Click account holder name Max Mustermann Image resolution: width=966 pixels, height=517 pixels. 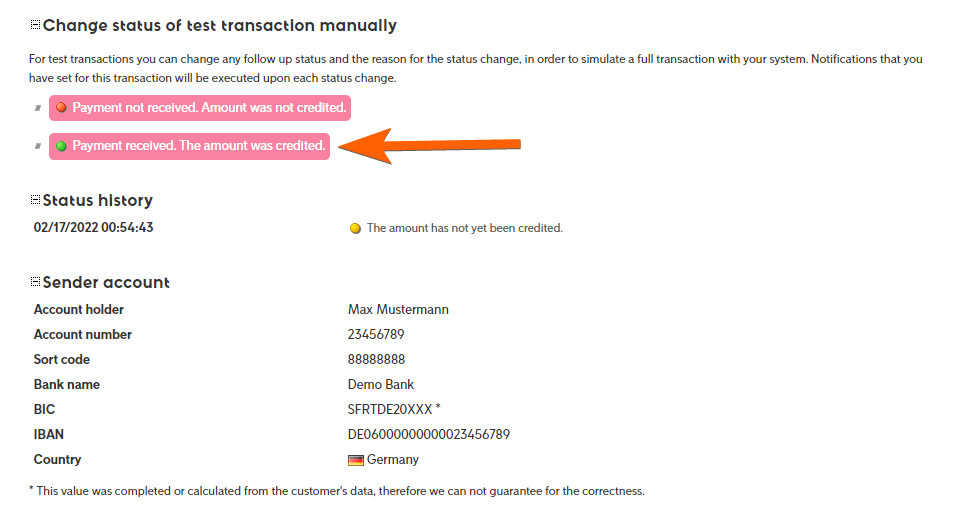(x=398, y=309)
